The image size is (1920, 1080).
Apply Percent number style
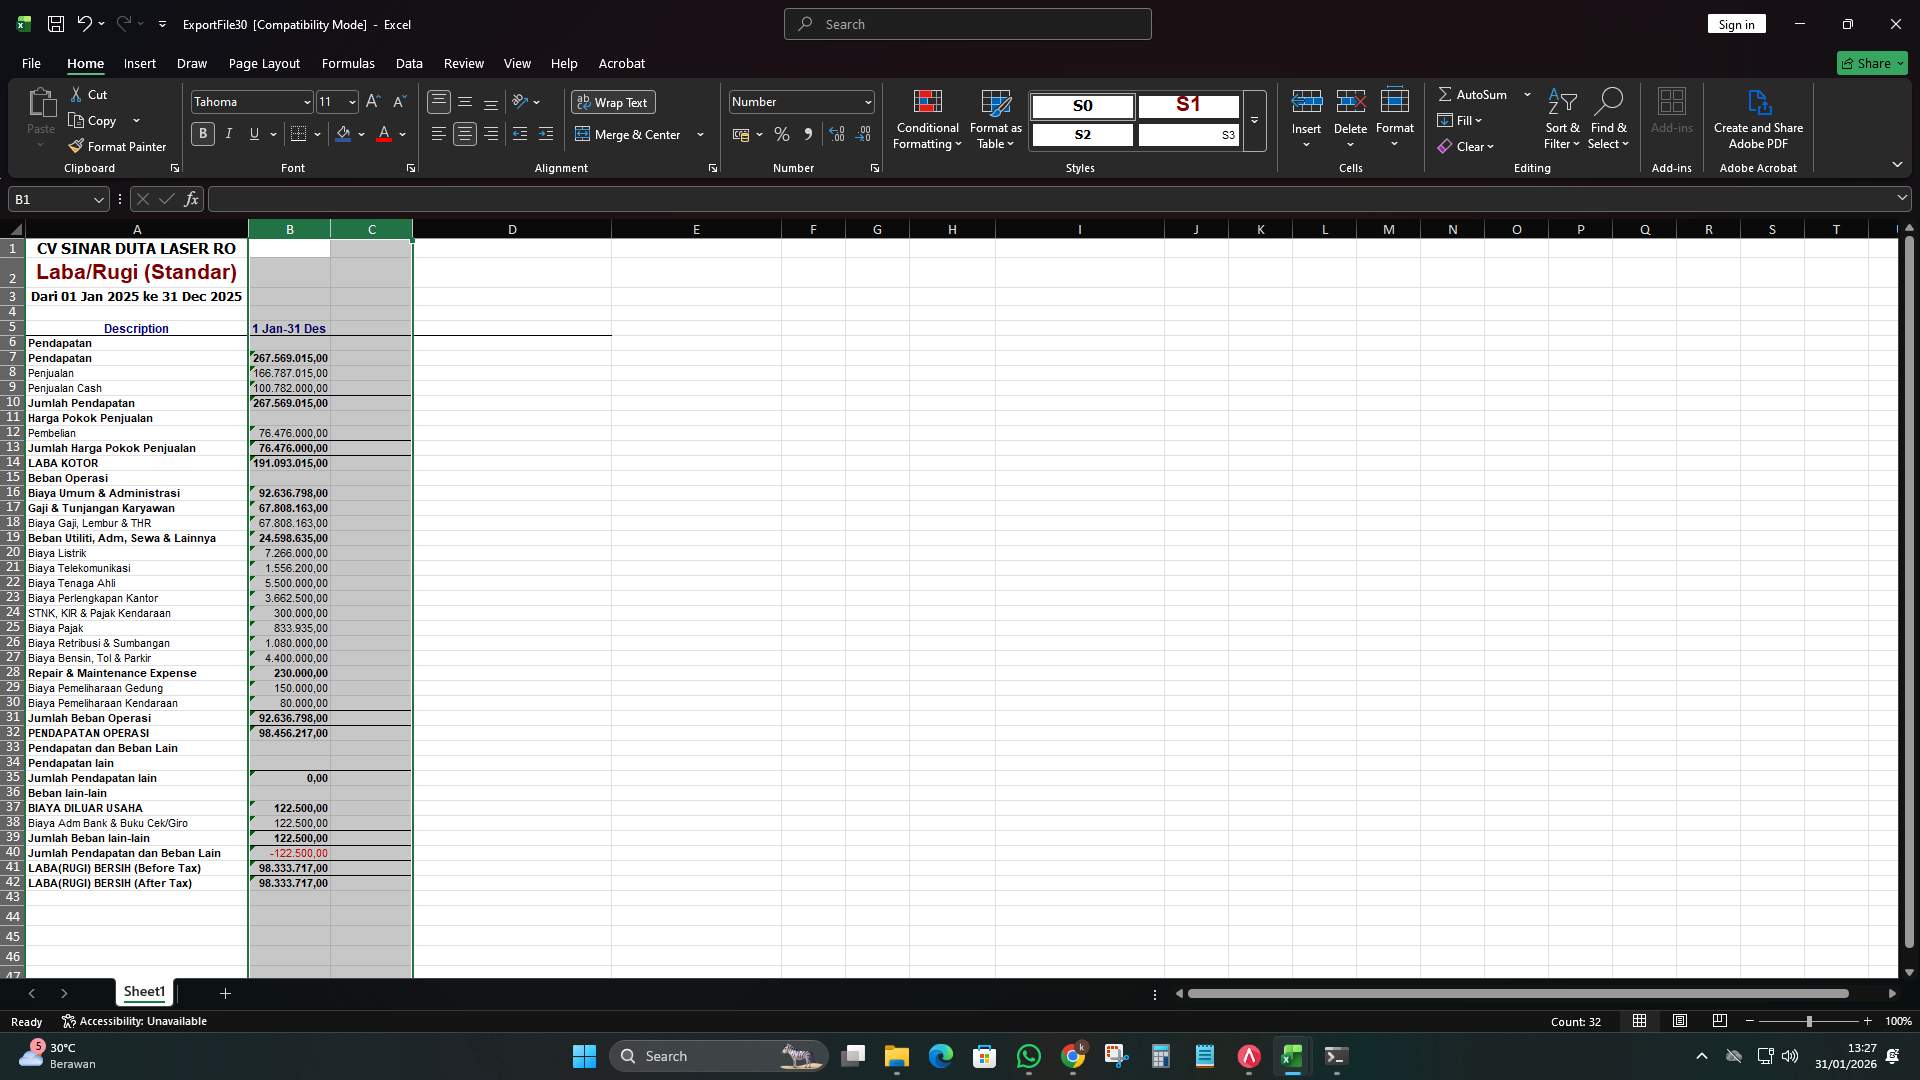(x=782, y=134)
